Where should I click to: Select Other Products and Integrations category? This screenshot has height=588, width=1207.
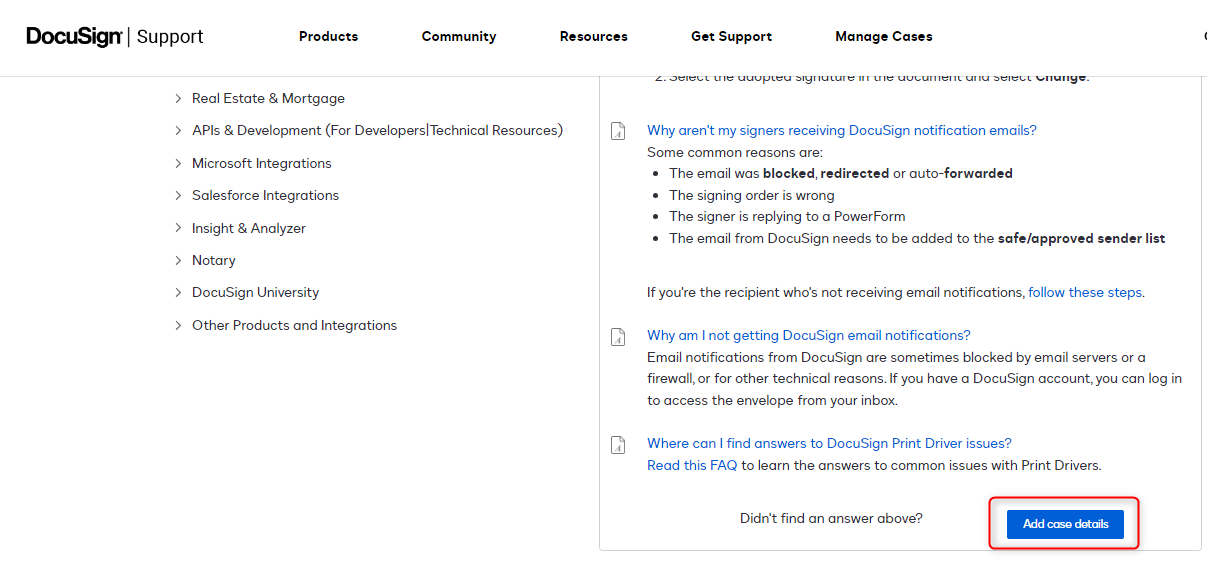294,326
